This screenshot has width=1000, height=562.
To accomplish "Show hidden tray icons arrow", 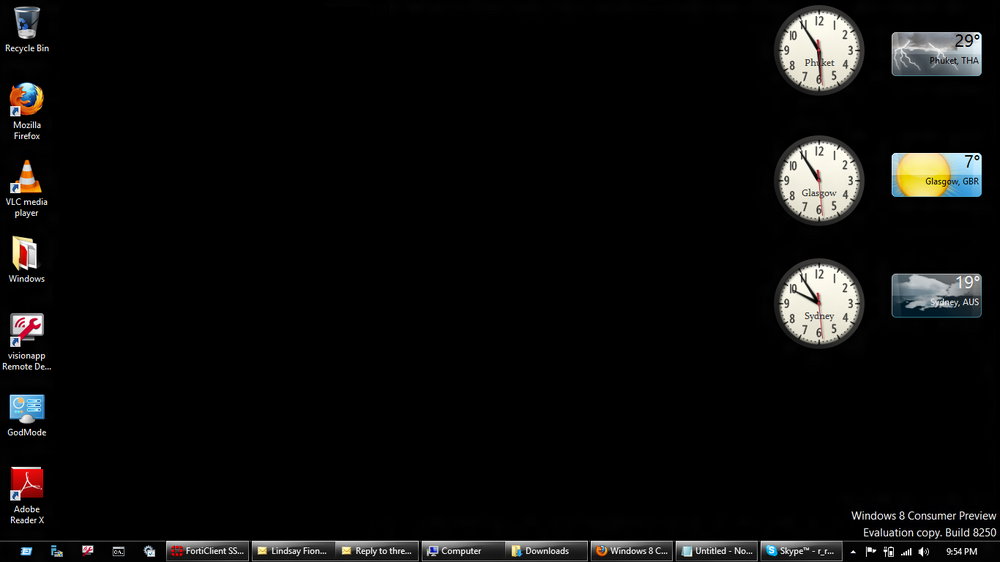I will pos(853,551).
